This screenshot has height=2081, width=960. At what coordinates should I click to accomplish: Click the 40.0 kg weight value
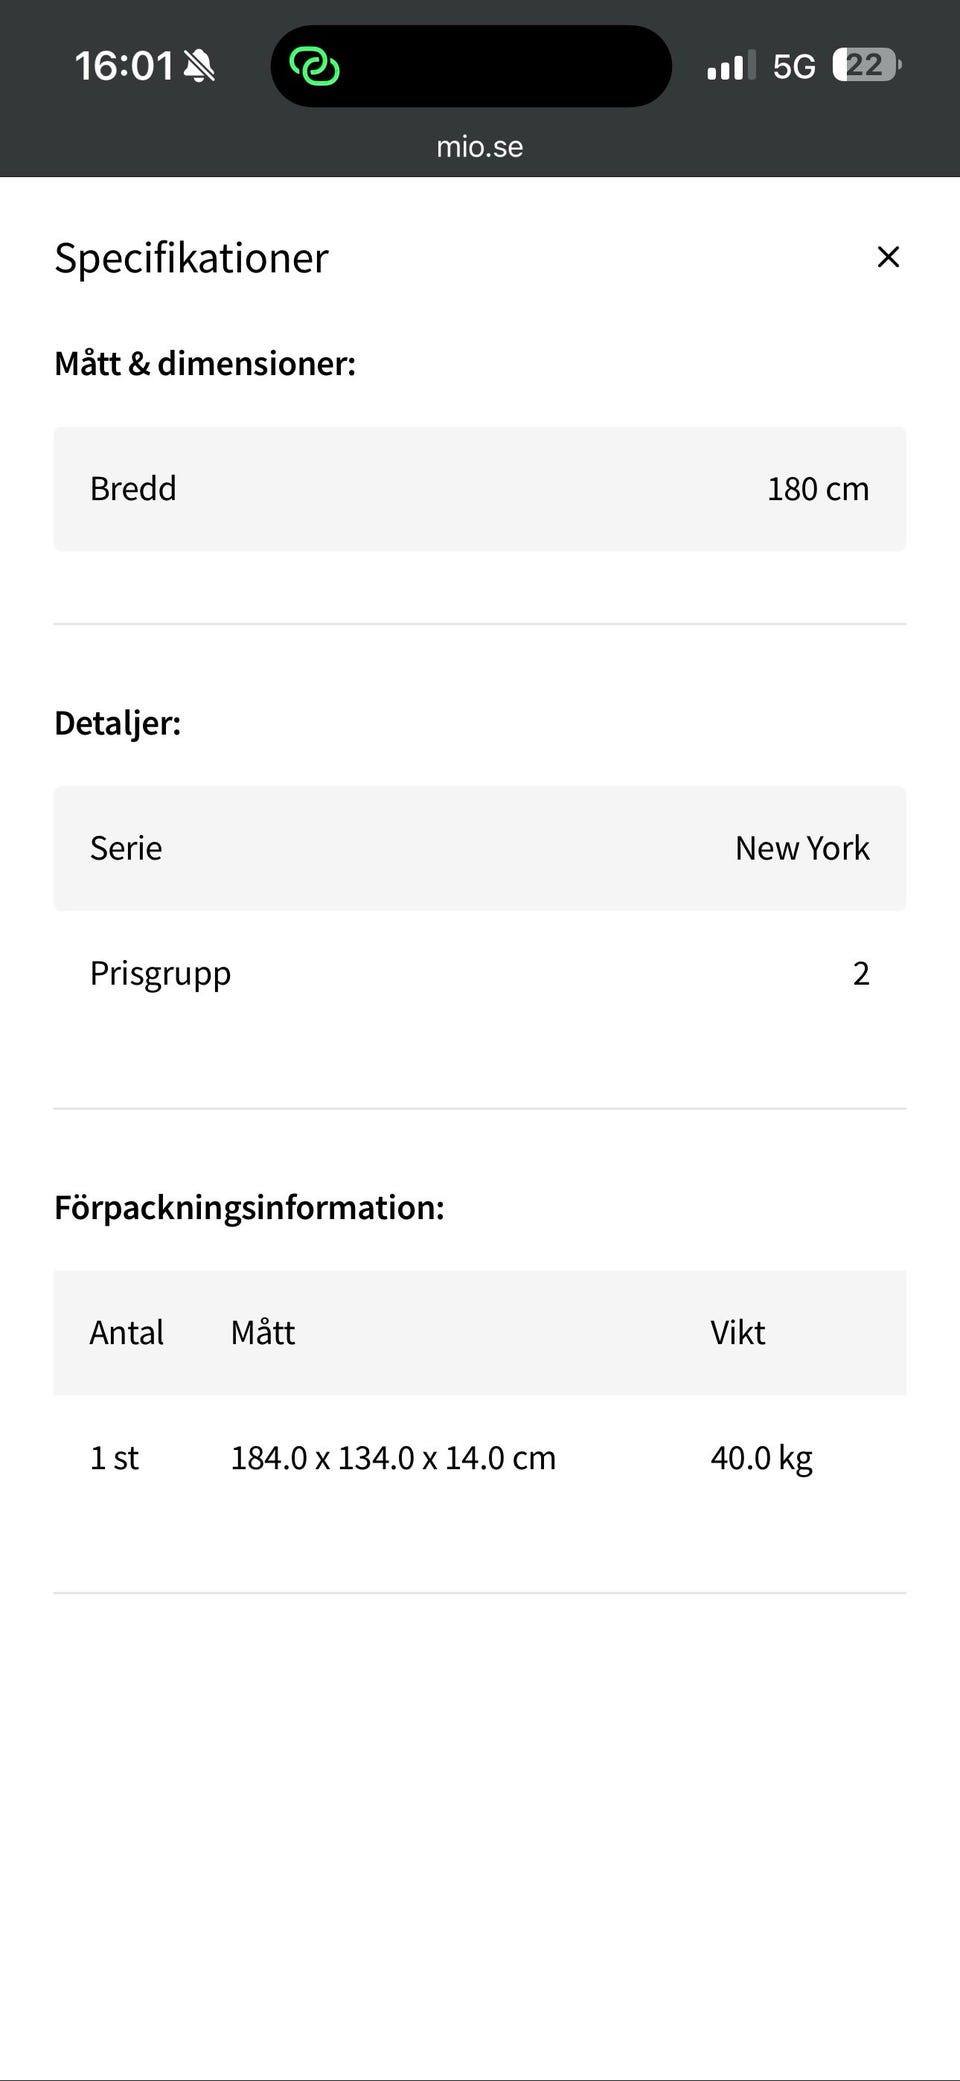[x=761, y=1458]
